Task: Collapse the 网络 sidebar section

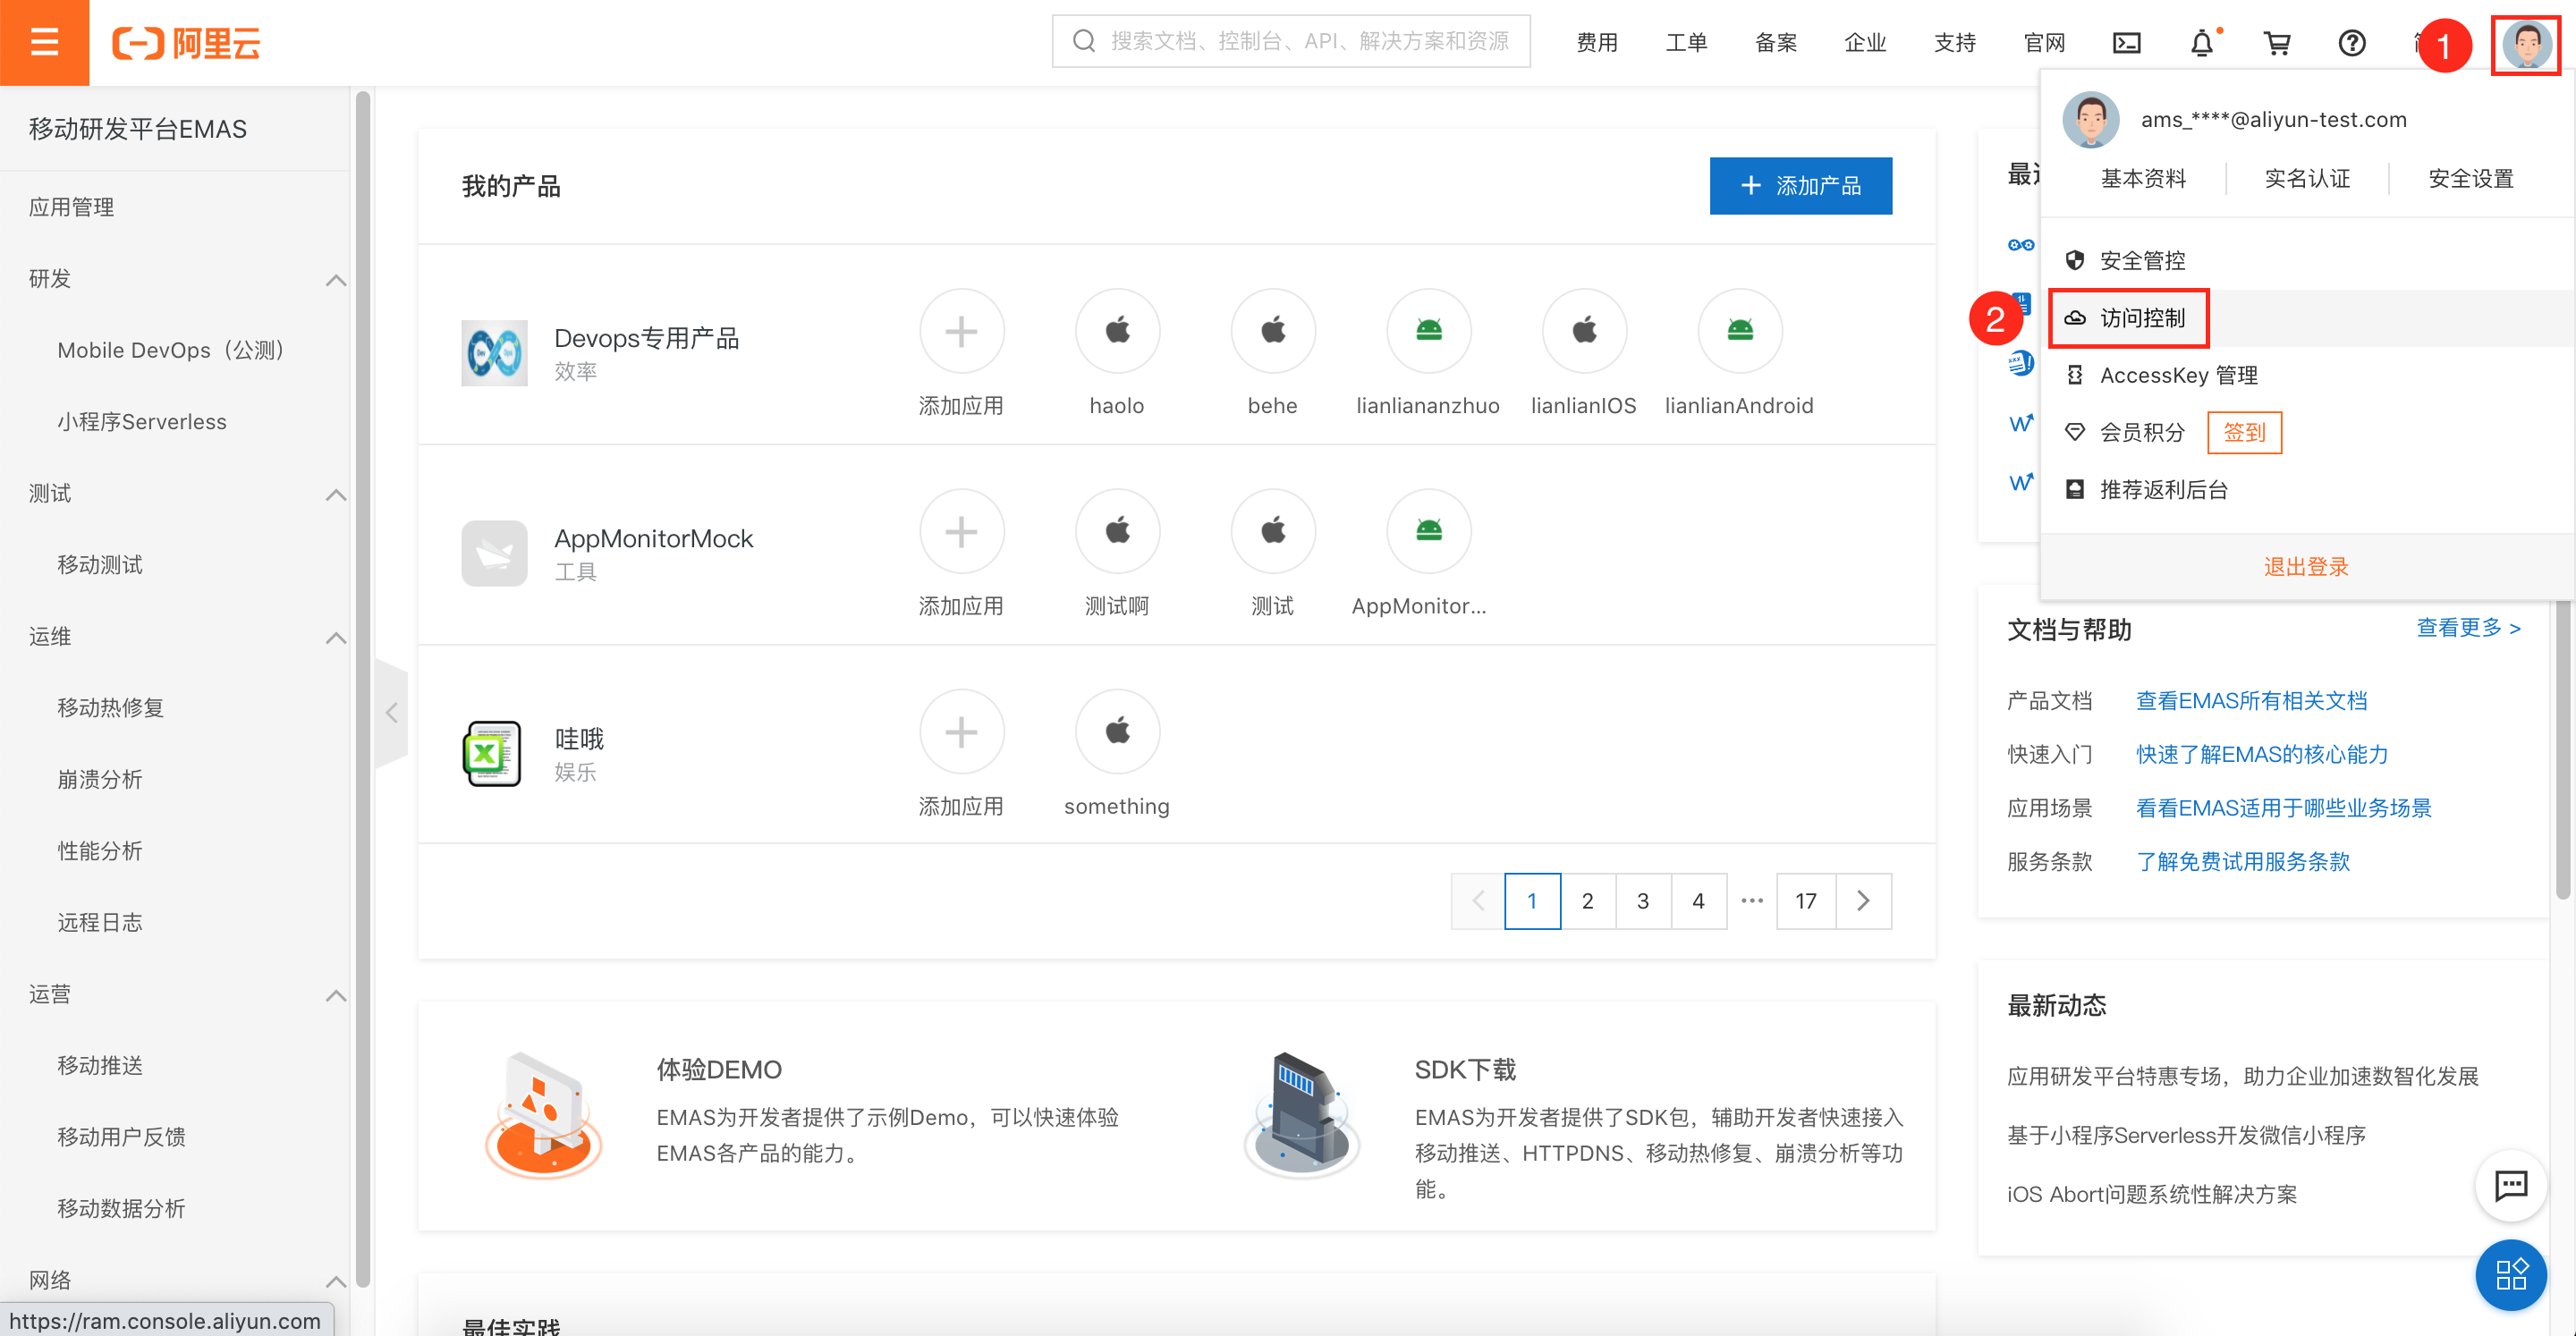Action: coord(336,1281)
